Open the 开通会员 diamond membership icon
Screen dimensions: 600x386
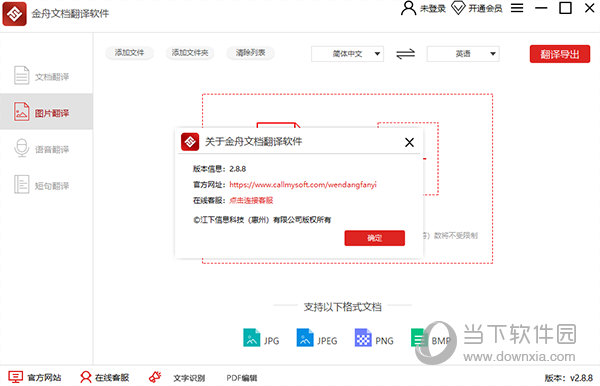coord(458,8)
